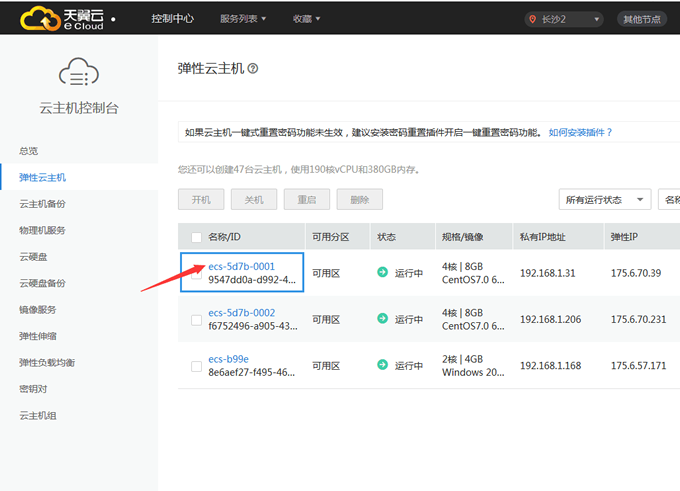Open 云主机组 in the sidebar
680x491 pixels.
tap(38, 416)
